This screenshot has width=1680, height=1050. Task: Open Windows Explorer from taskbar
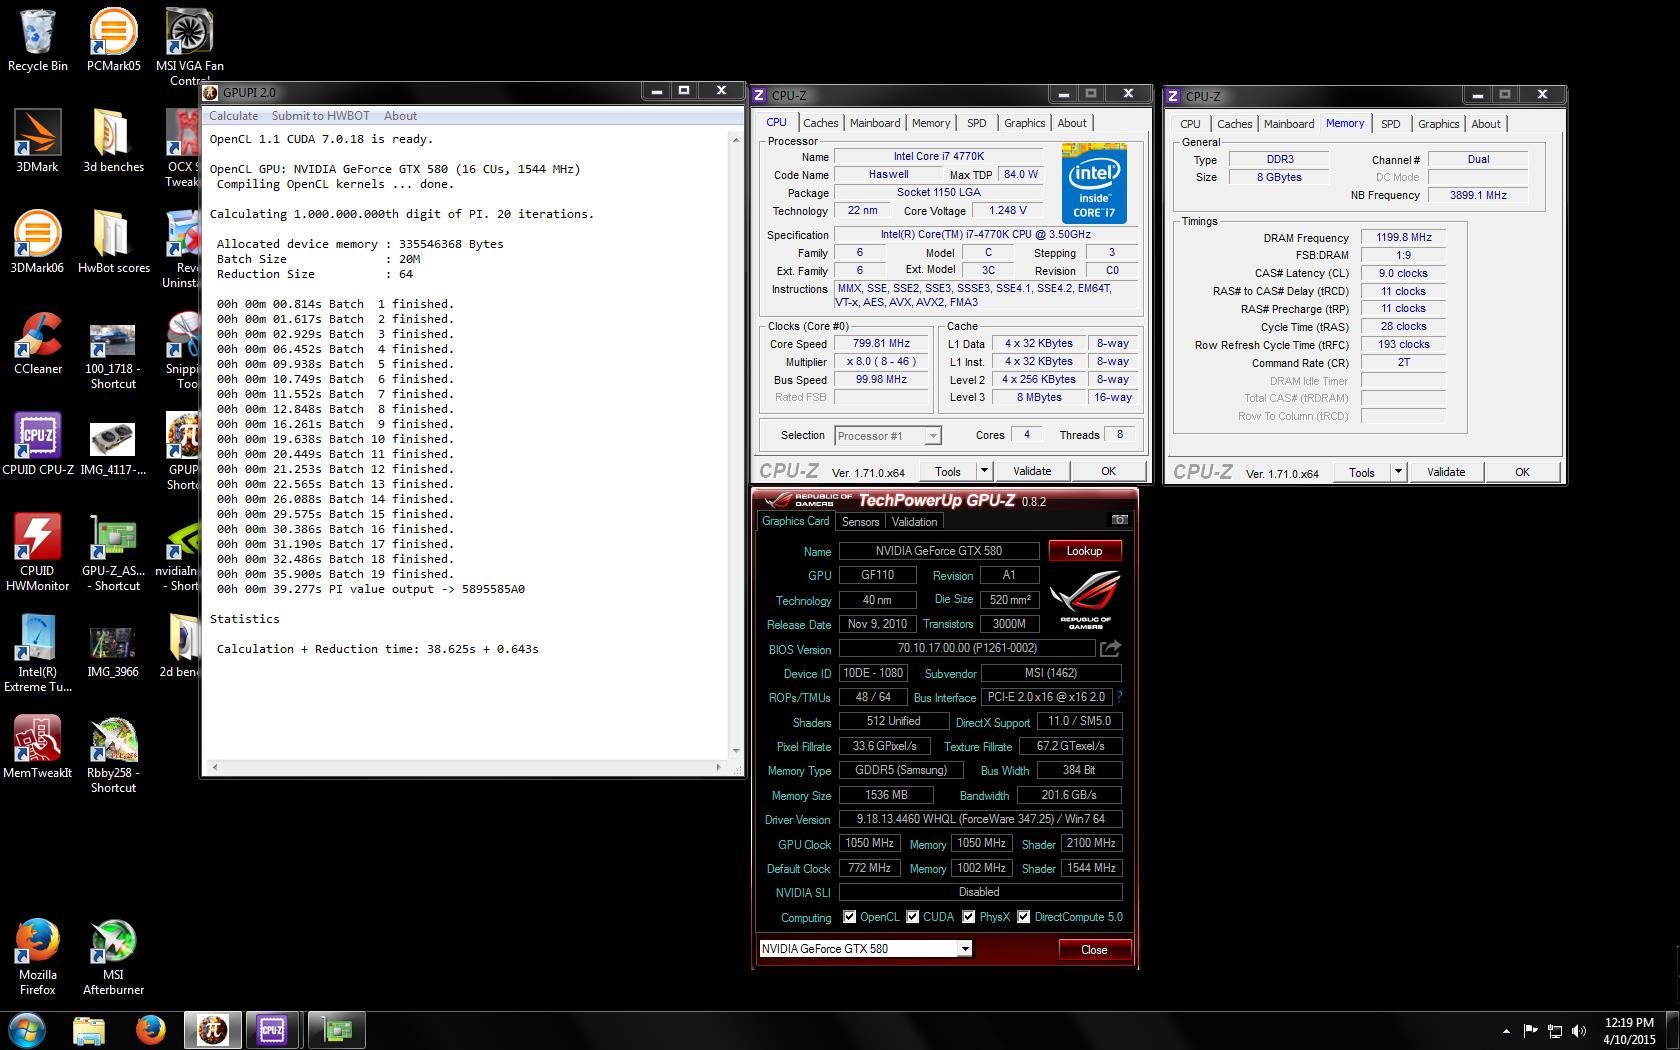pyautogui.click(x=89, y=1029)
